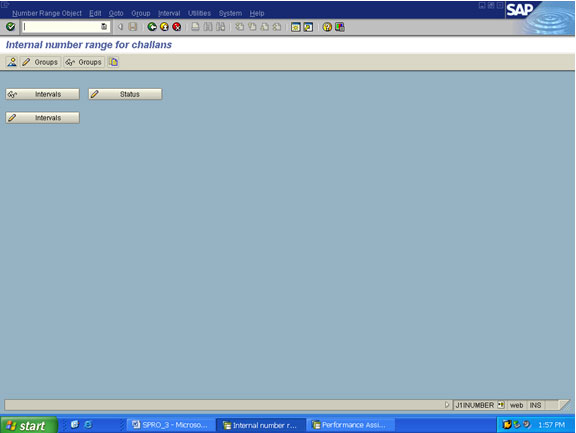Expand the status bar arrow triangle
The image size is (576, 433).
click(x=447, y=405)
